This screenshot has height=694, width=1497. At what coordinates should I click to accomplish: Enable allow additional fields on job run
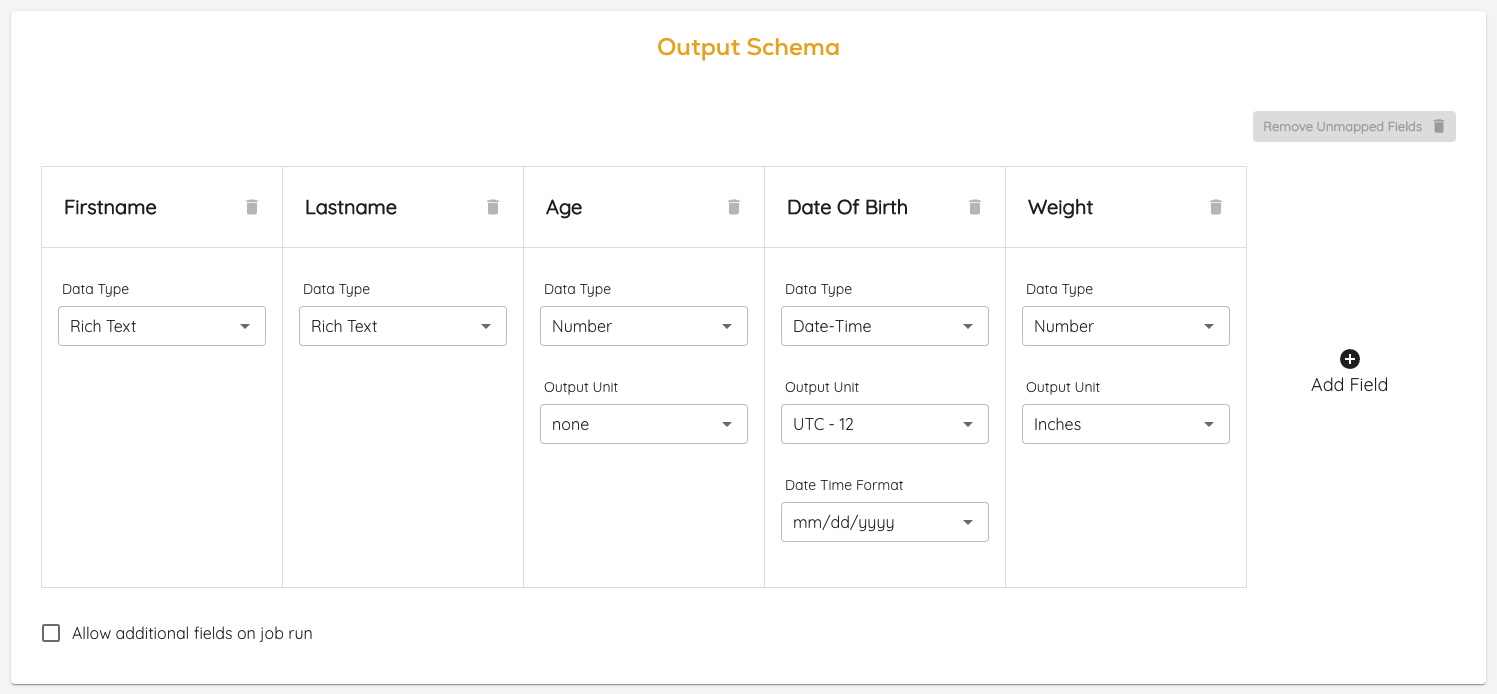point(51,633)
